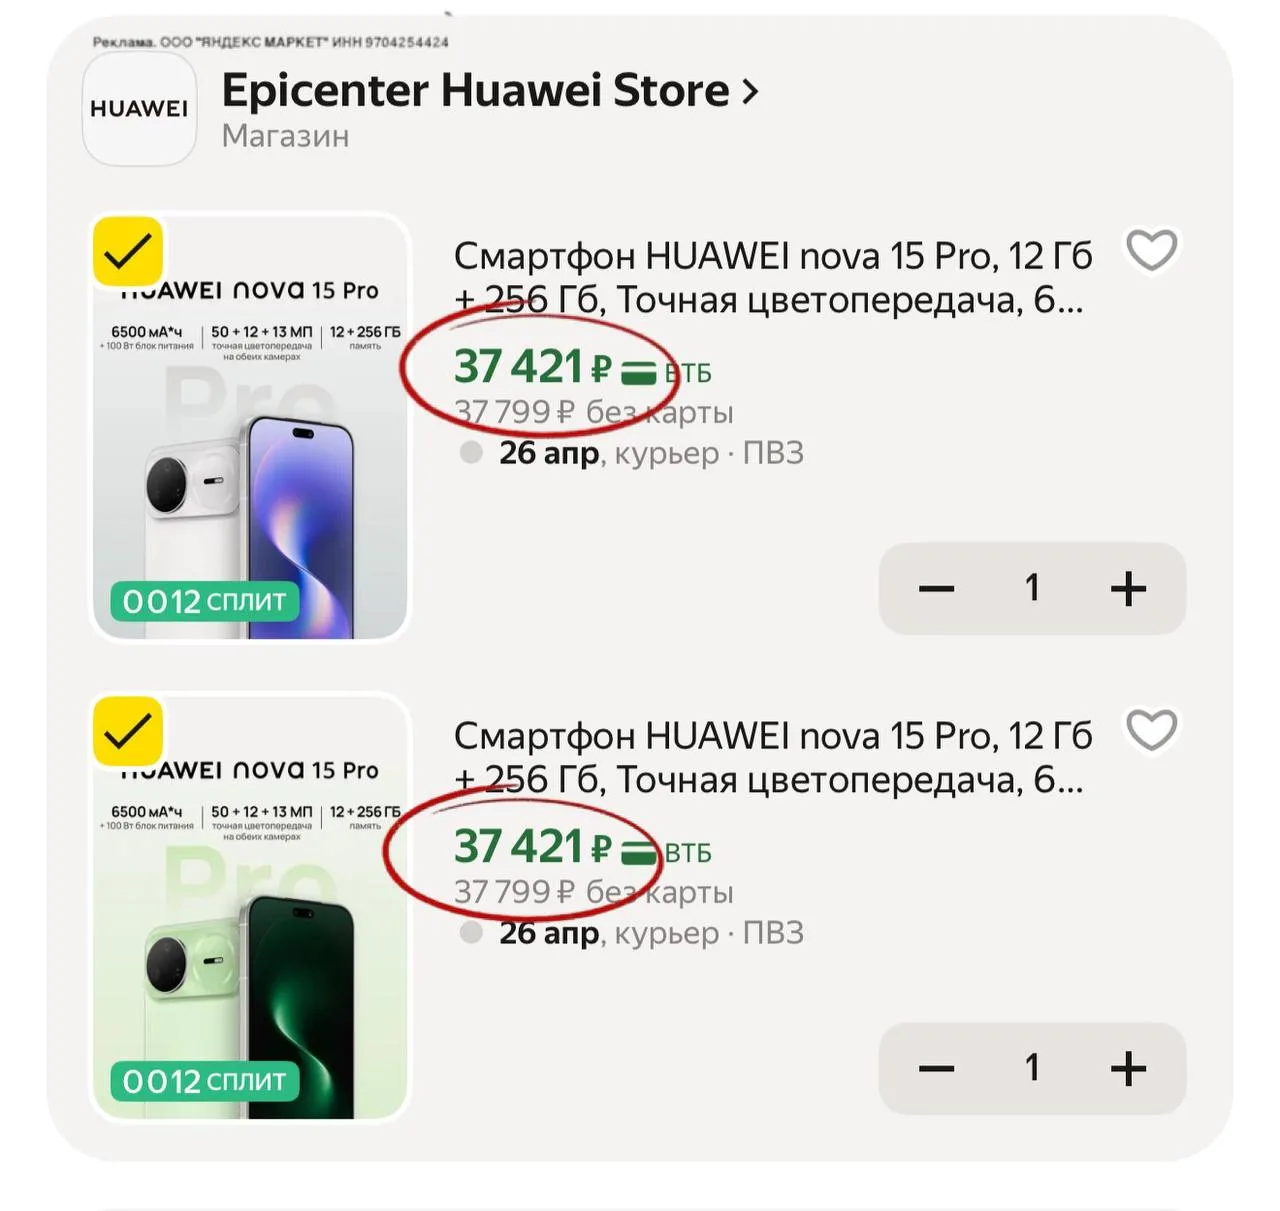Add white nova 15 Pro to favorites
Image resolution: width=1280 pixels, height=1211 pixels.
pos(1151,250)
